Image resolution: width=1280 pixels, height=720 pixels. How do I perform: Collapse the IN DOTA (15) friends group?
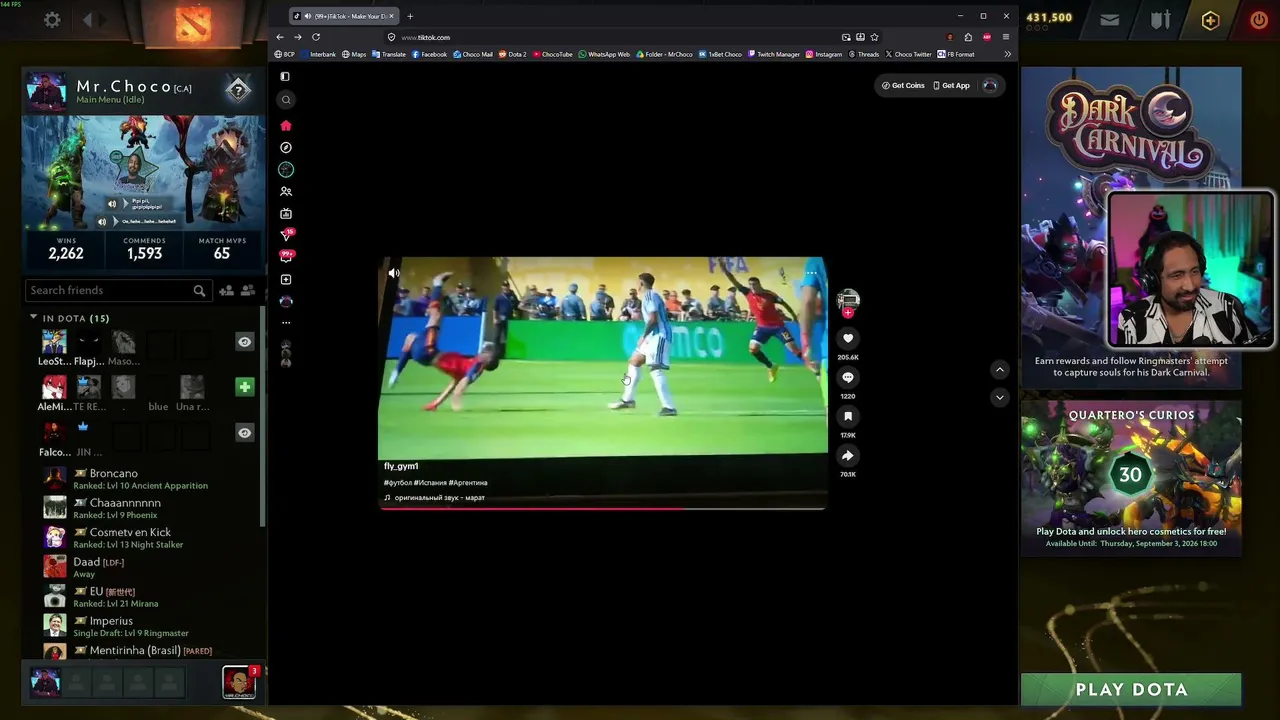click(x=33, y=318)
